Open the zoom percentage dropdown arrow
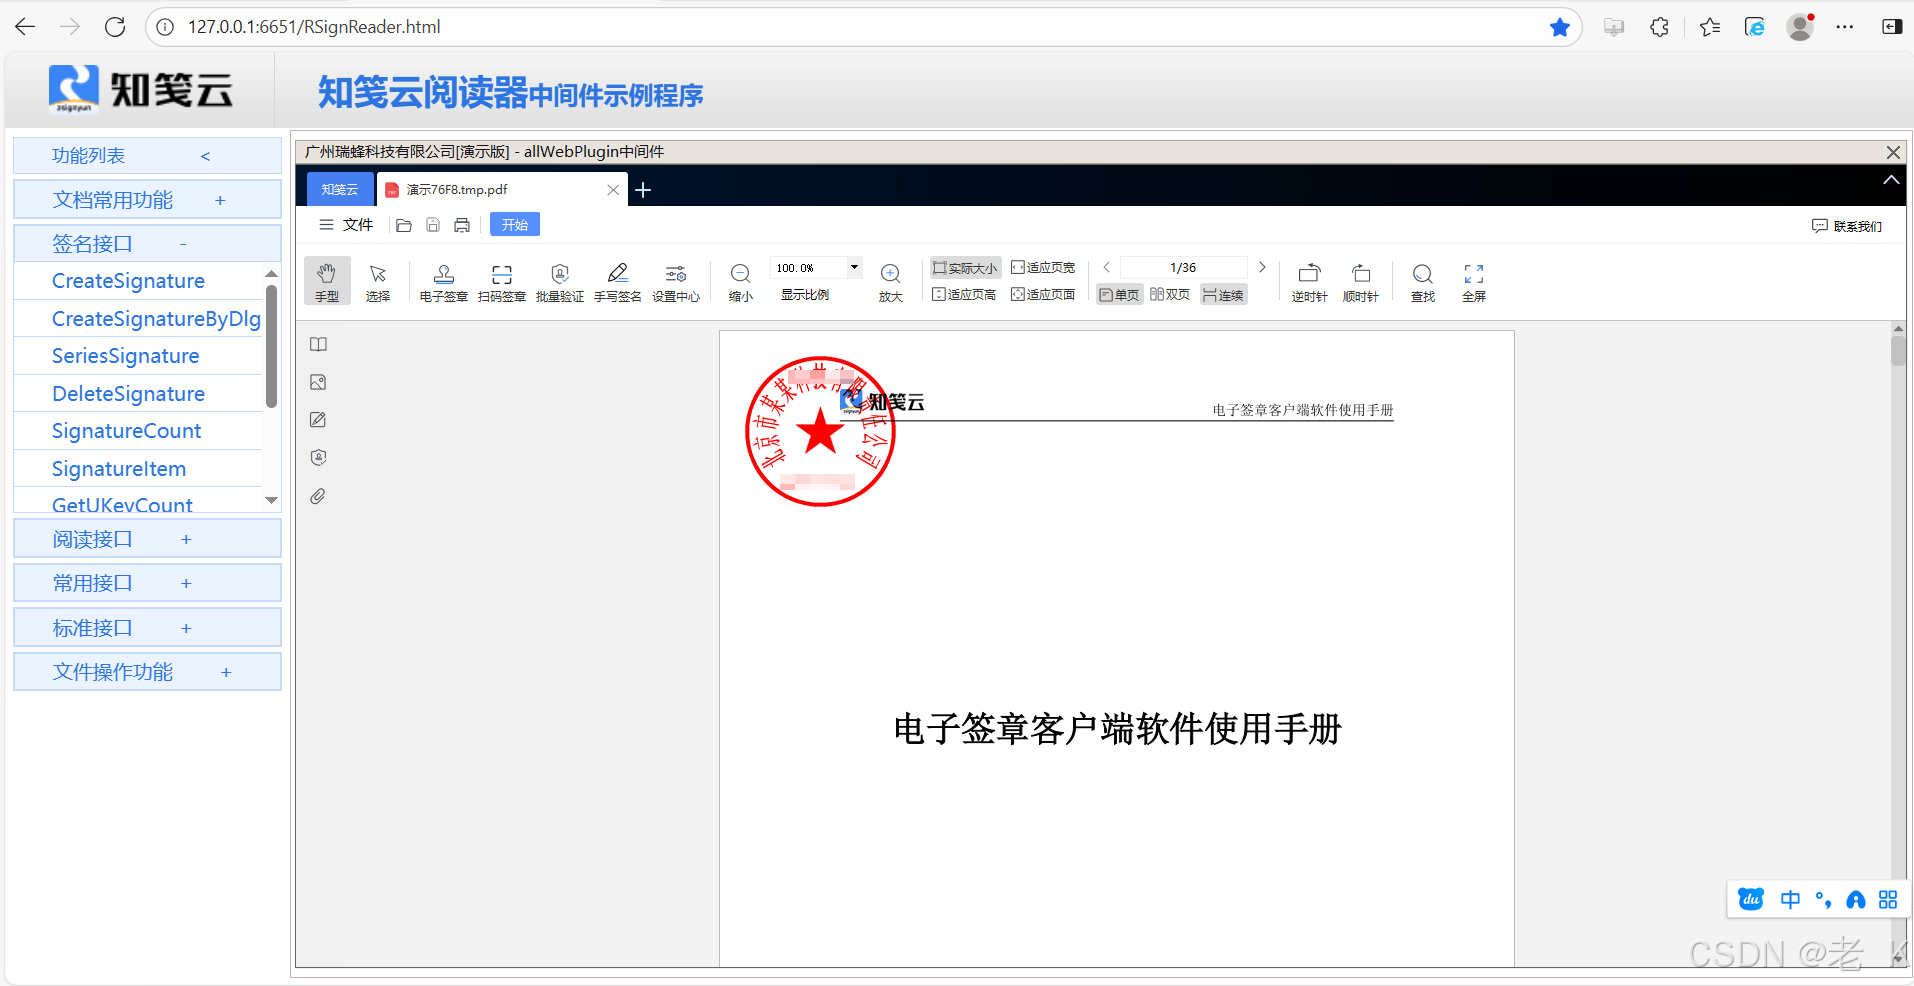Viewport: 1914px width, 986px height. point(854,267)
